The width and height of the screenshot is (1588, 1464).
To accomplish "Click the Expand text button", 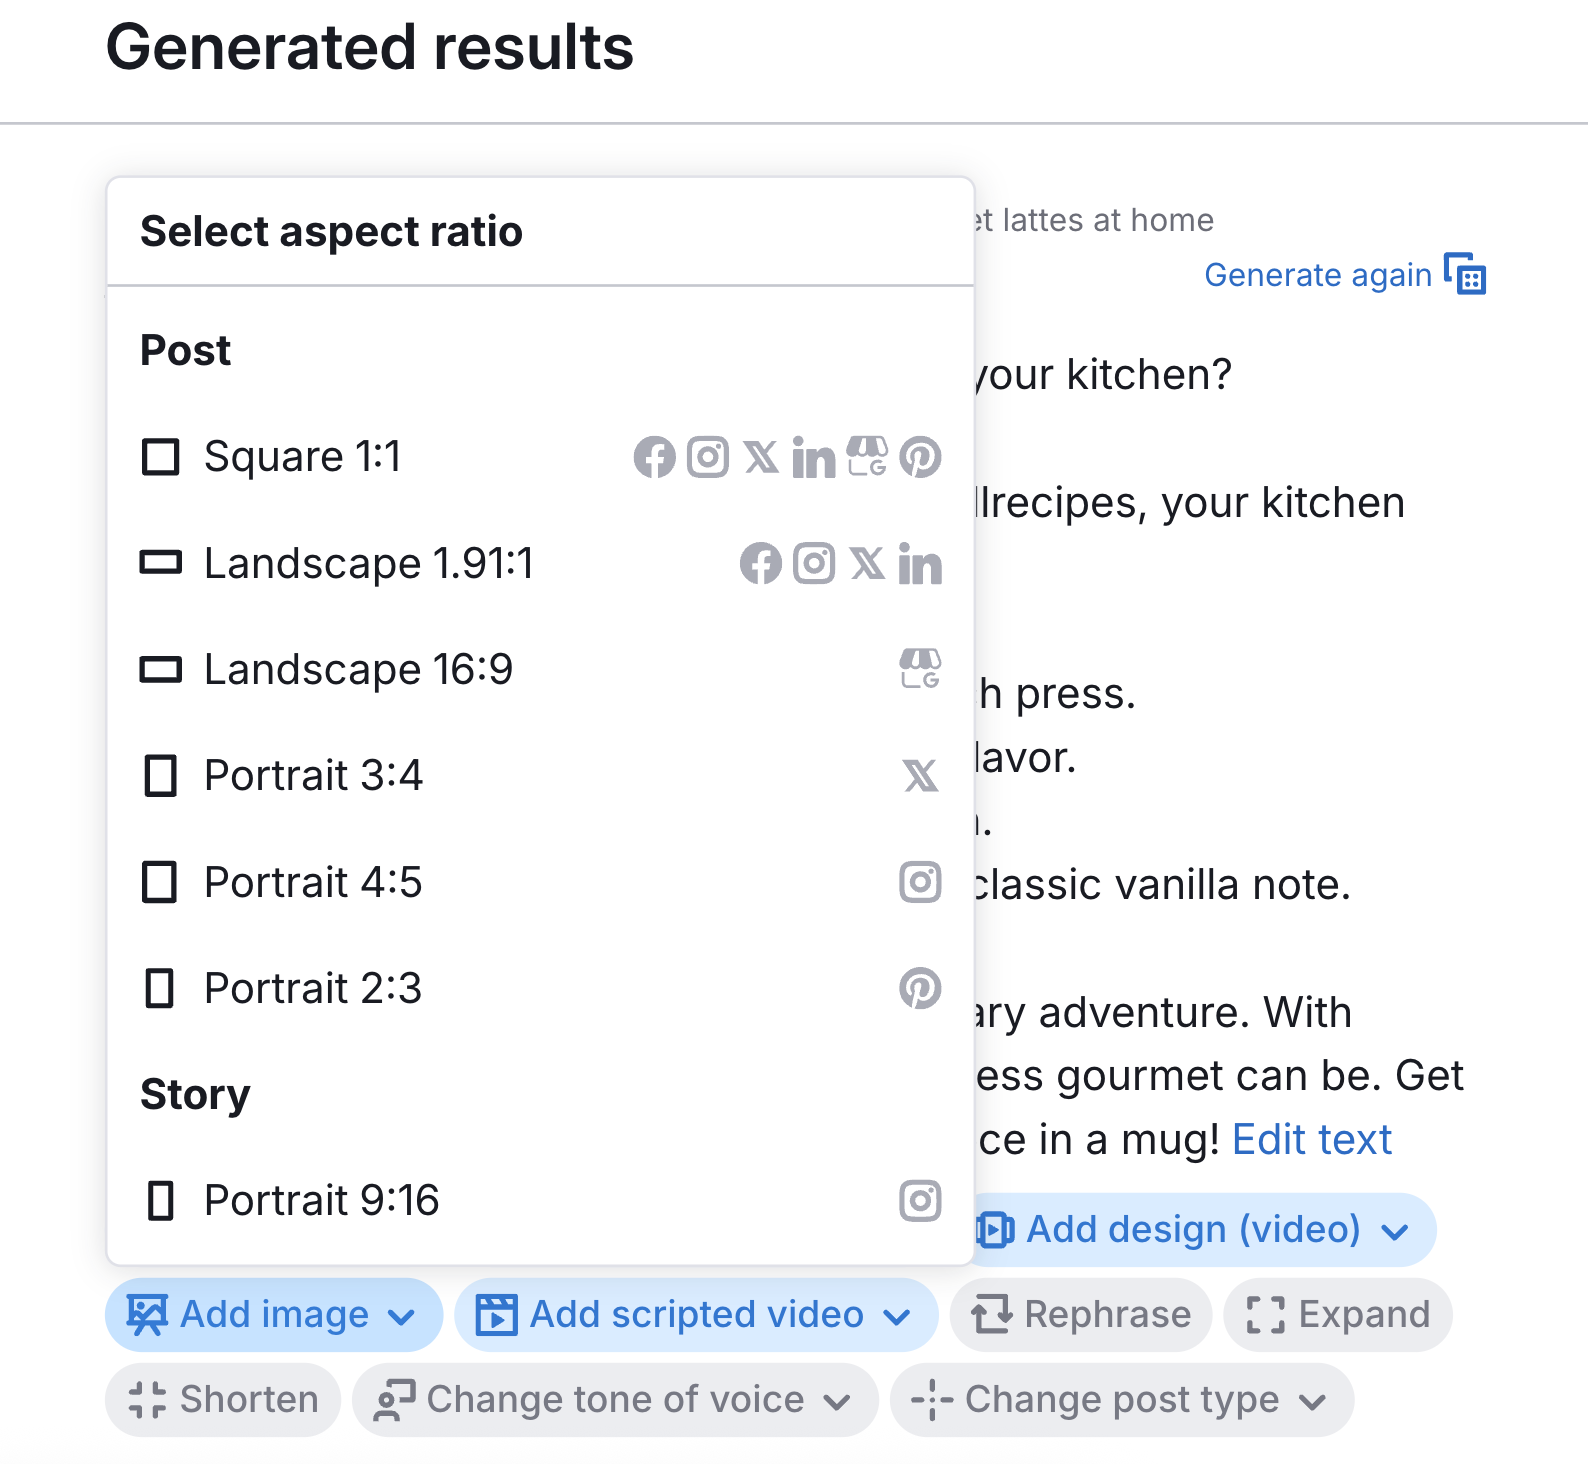I will (1337, 1315).
